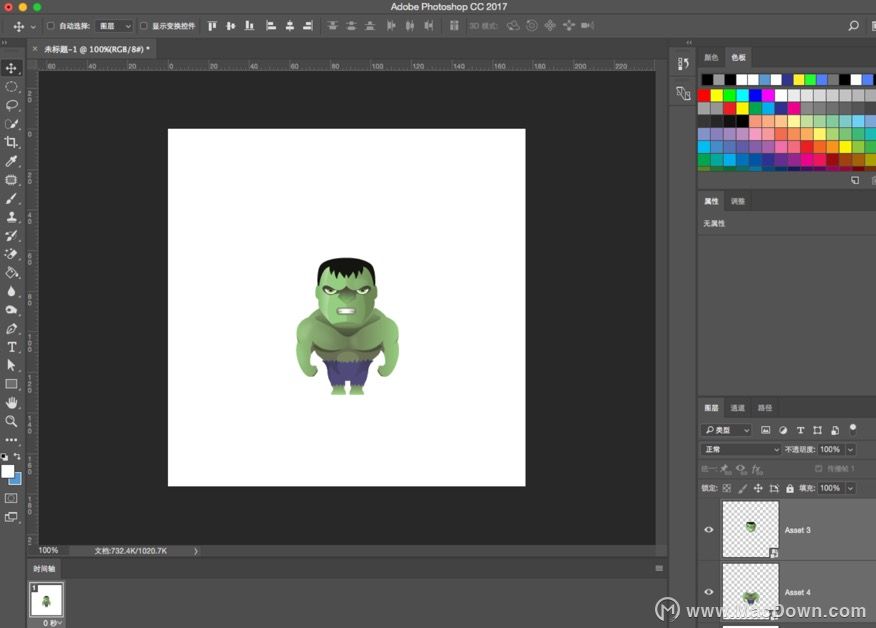Select the Move tool in the toolbox
Viewport: 876px width, 628px height.
pyautogui.click(x=11, y=68)
